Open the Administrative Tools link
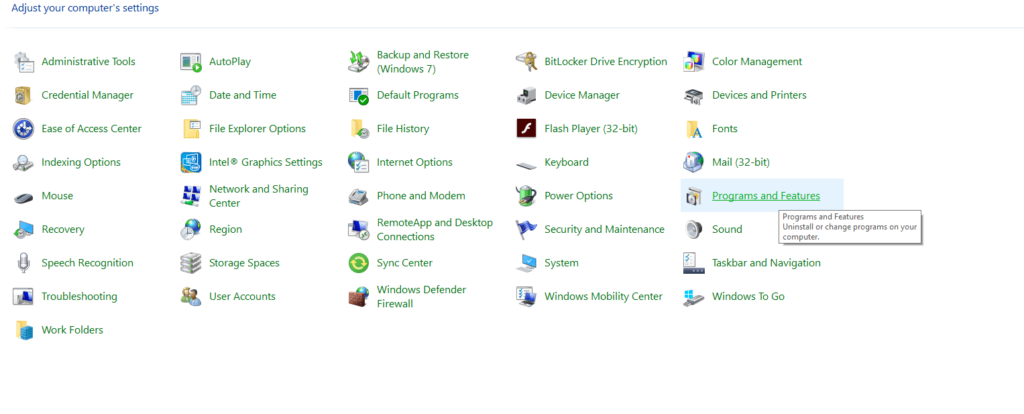 tap(88, 62)
